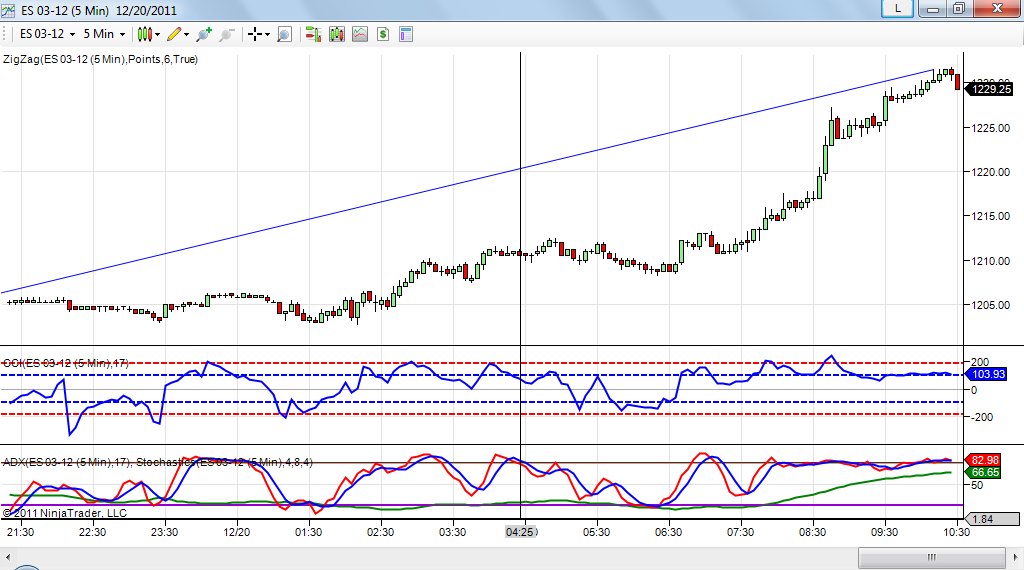
Task: Click the left arrow of horizontal scrollbar
Action: pos(8,558)
